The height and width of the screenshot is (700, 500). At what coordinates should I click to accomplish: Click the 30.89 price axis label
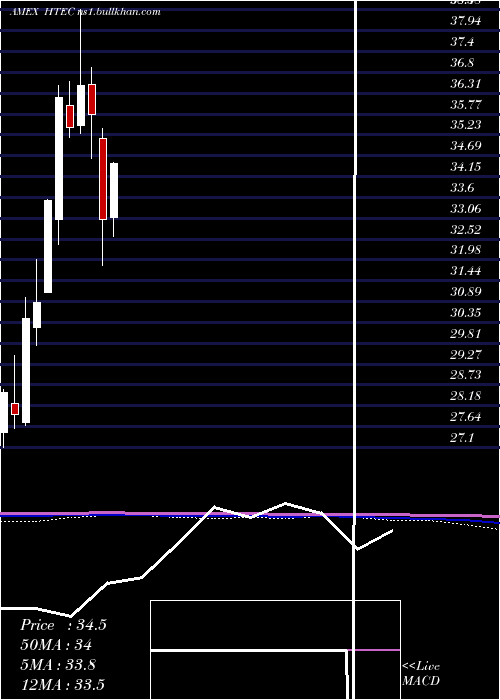pyautogui.click(x=466, y=292)
